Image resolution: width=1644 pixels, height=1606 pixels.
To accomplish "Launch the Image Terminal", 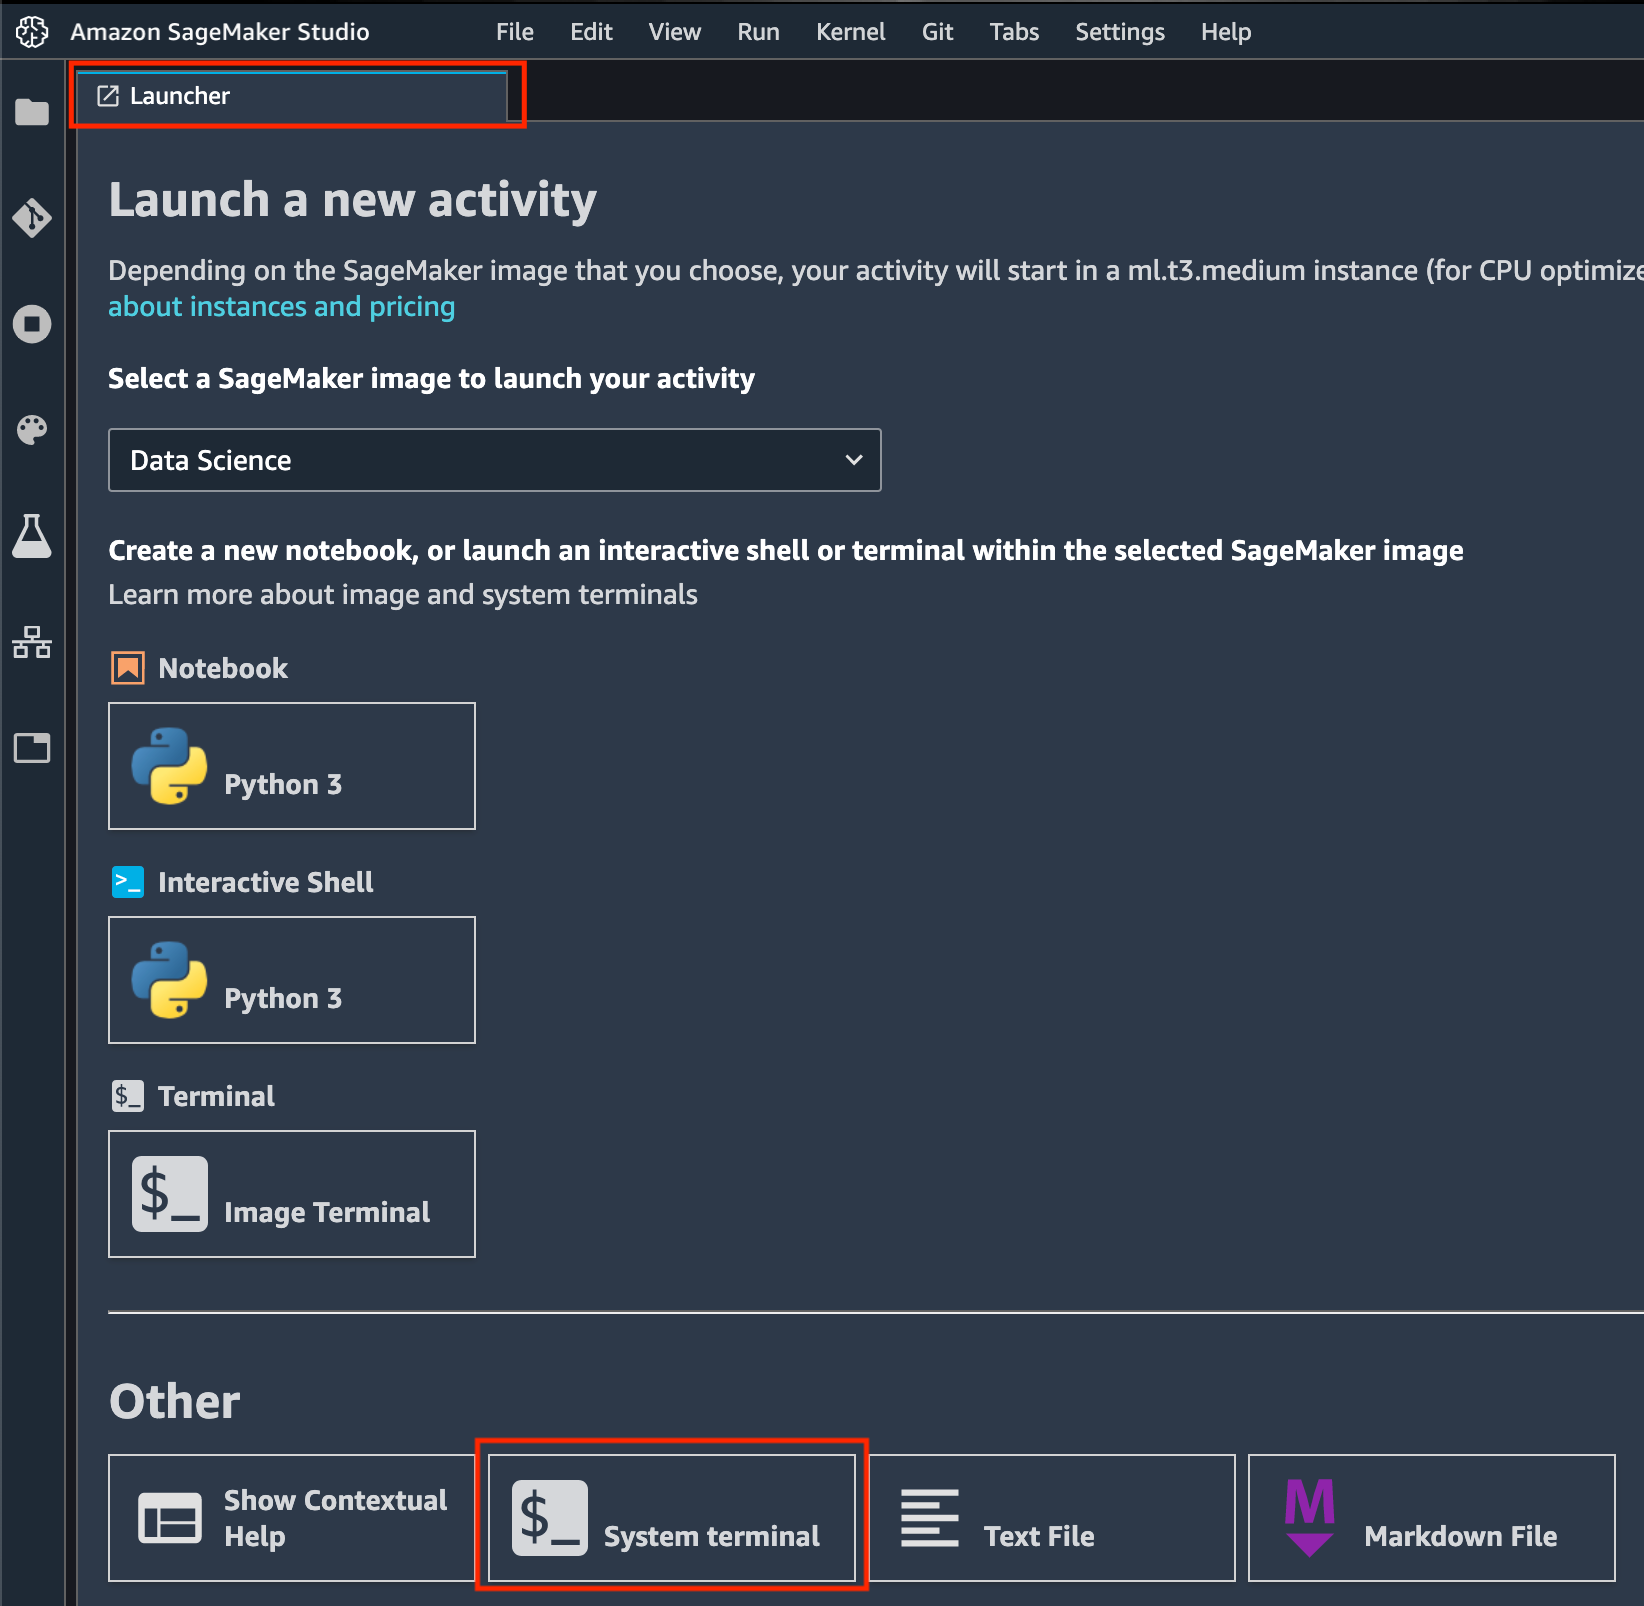I will (x=291, y=1194).
